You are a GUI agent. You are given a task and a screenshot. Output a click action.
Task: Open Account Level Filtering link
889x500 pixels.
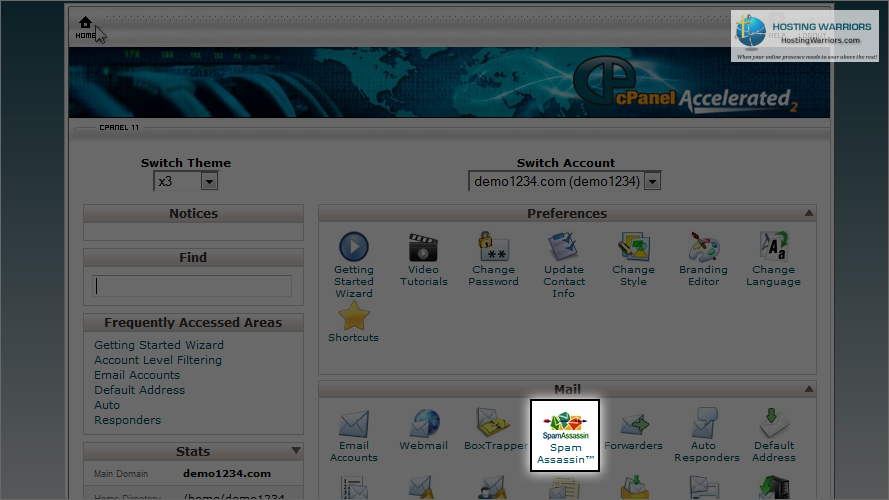click(158, 360)
